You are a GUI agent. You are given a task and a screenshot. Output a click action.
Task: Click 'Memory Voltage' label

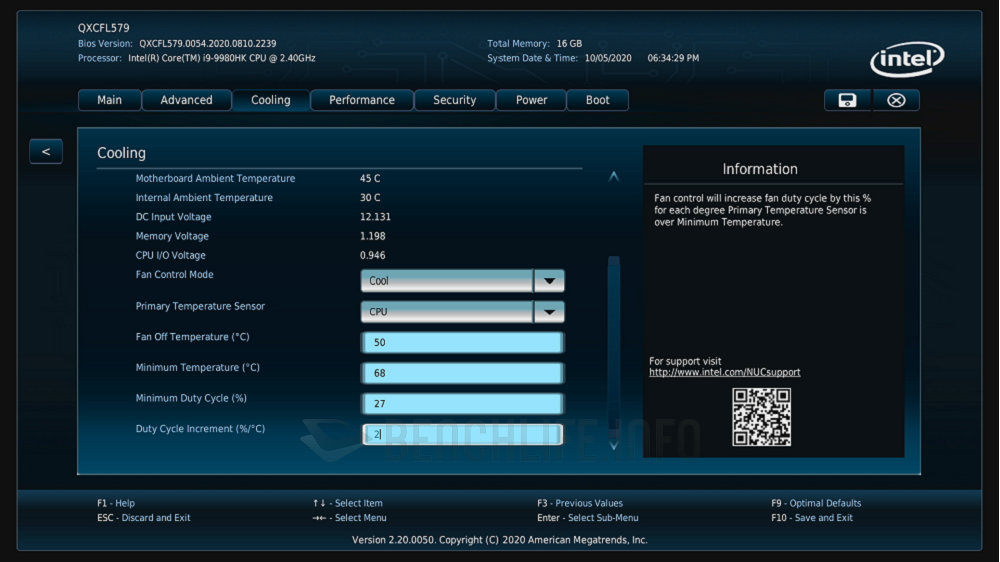coord(172,236)
